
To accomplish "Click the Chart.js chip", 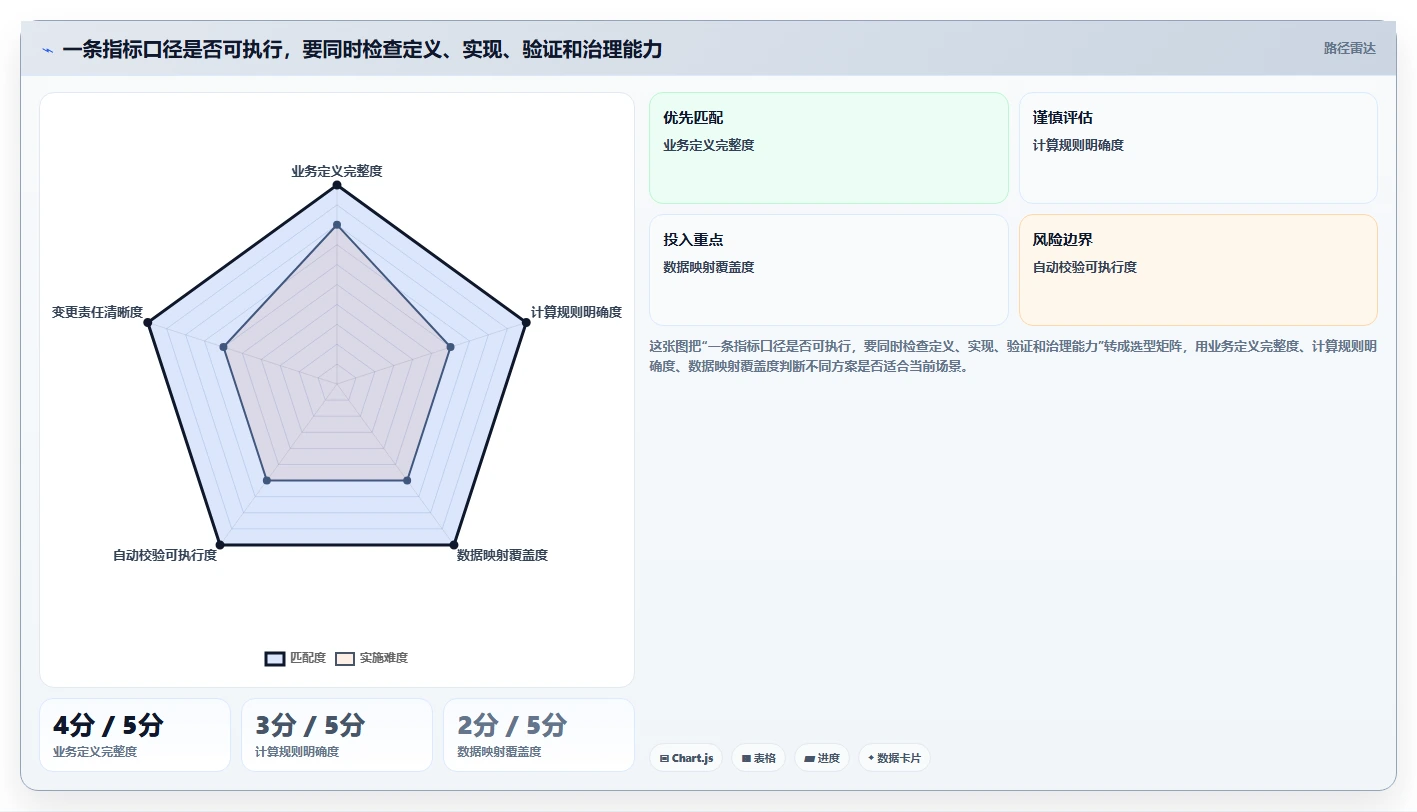I will pos(686,758).
